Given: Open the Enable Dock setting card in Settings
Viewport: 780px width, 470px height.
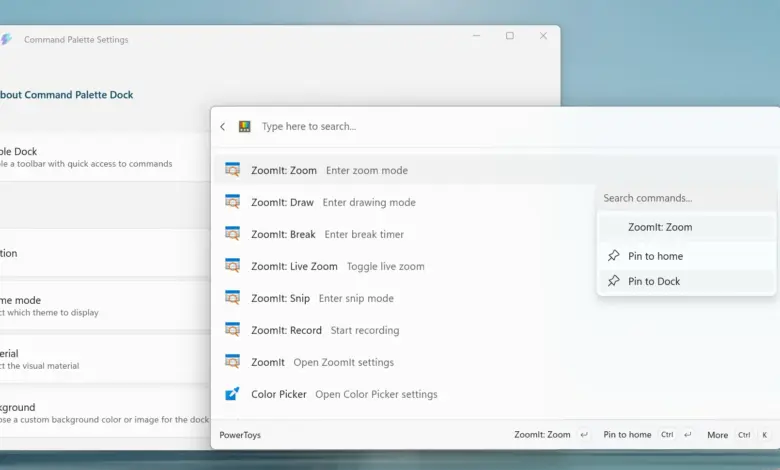Looking at the screenshot, I should click(x=105, y=157).
